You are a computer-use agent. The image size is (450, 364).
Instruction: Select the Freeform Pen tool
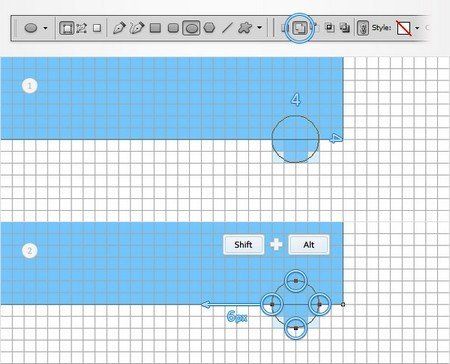click(137, 28)
